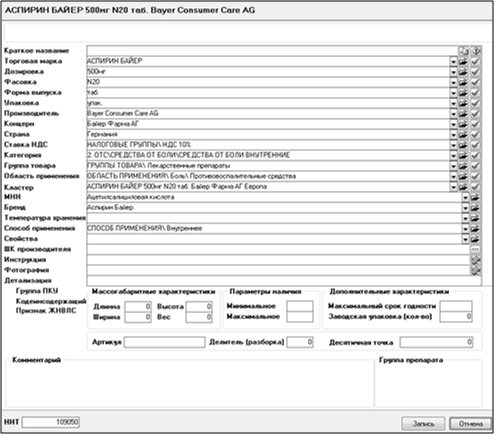Open the Инструкция file attachment icon
Image resolution: width=494 pixels, height=434 pixels.
[476, 260]
